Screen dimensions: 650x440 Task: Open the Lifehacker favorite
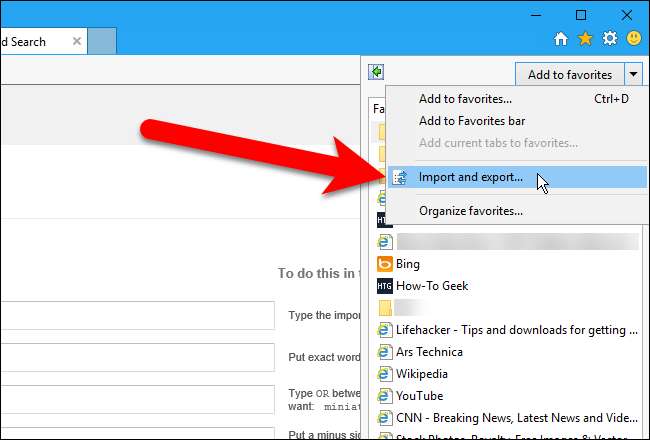(x=517, y=330)
